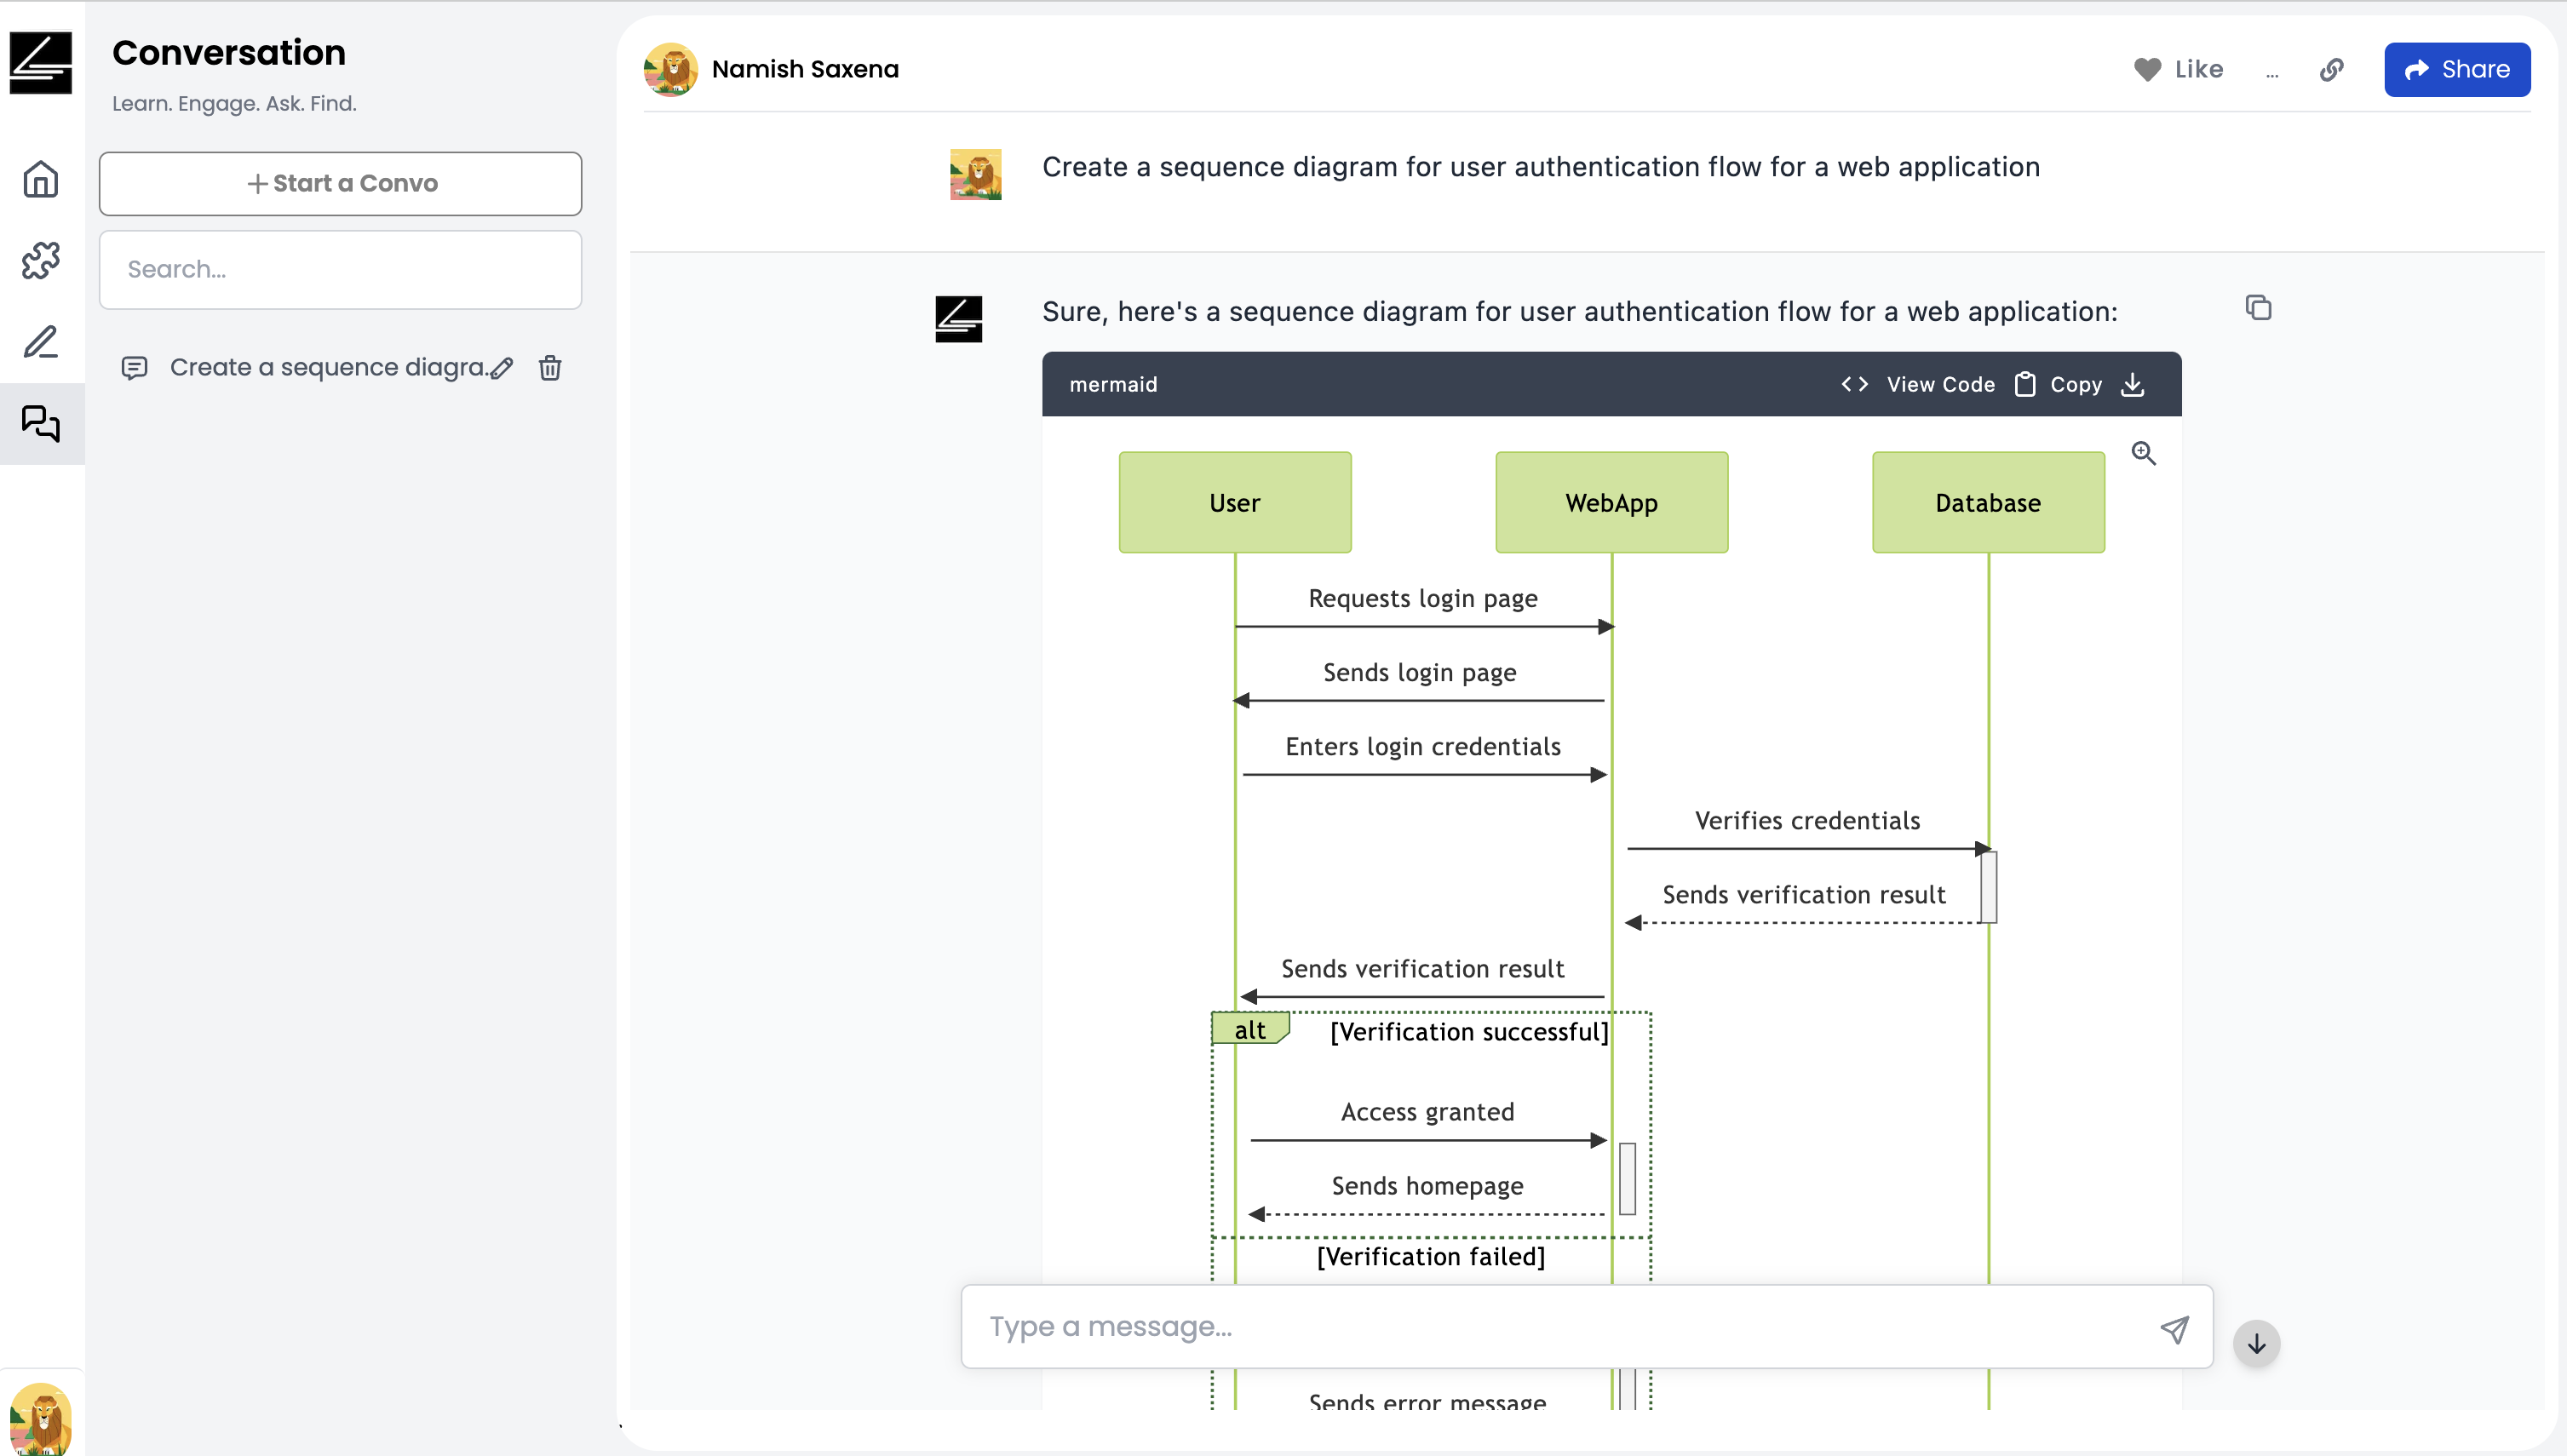Toggle Like on this conversation
2567x1456 pixels.
[x=2179, y=69]
